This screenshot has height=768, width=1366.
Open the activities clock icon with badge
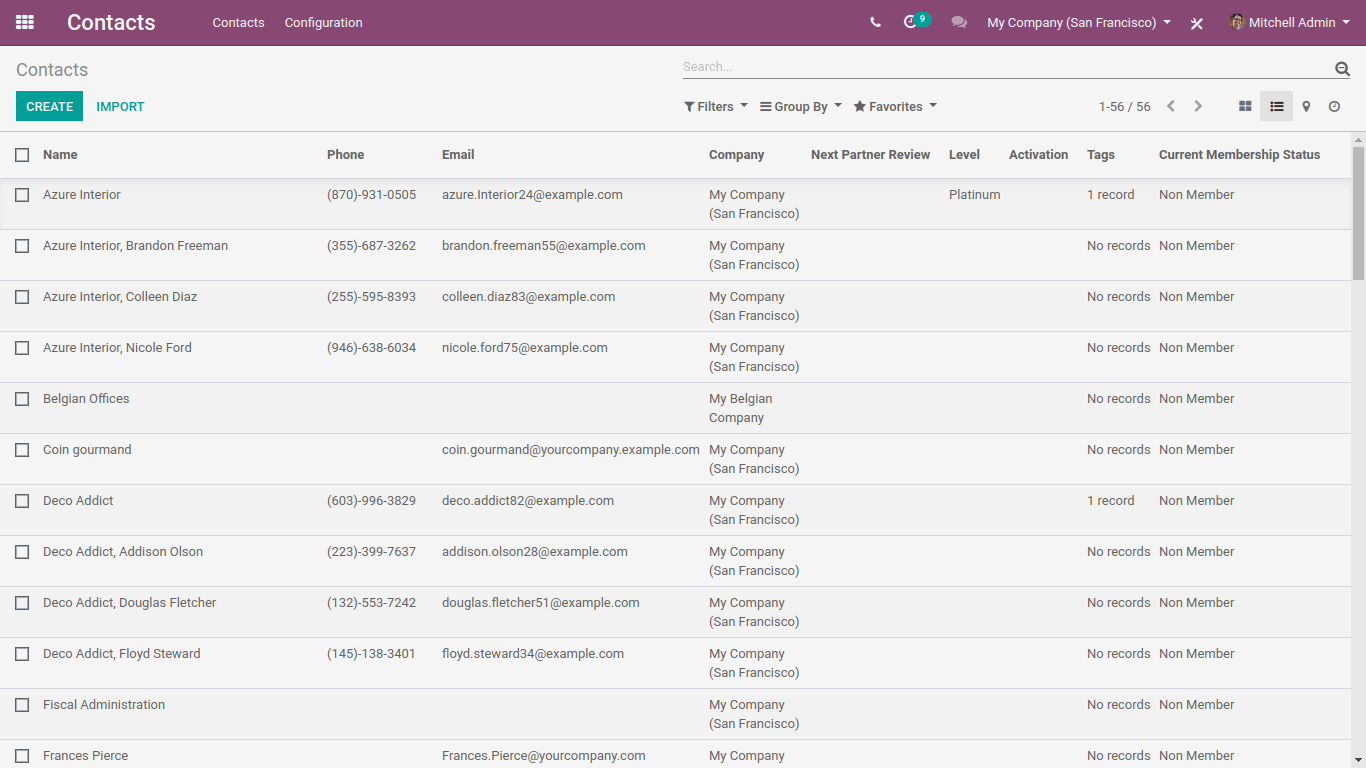(911, 22)
